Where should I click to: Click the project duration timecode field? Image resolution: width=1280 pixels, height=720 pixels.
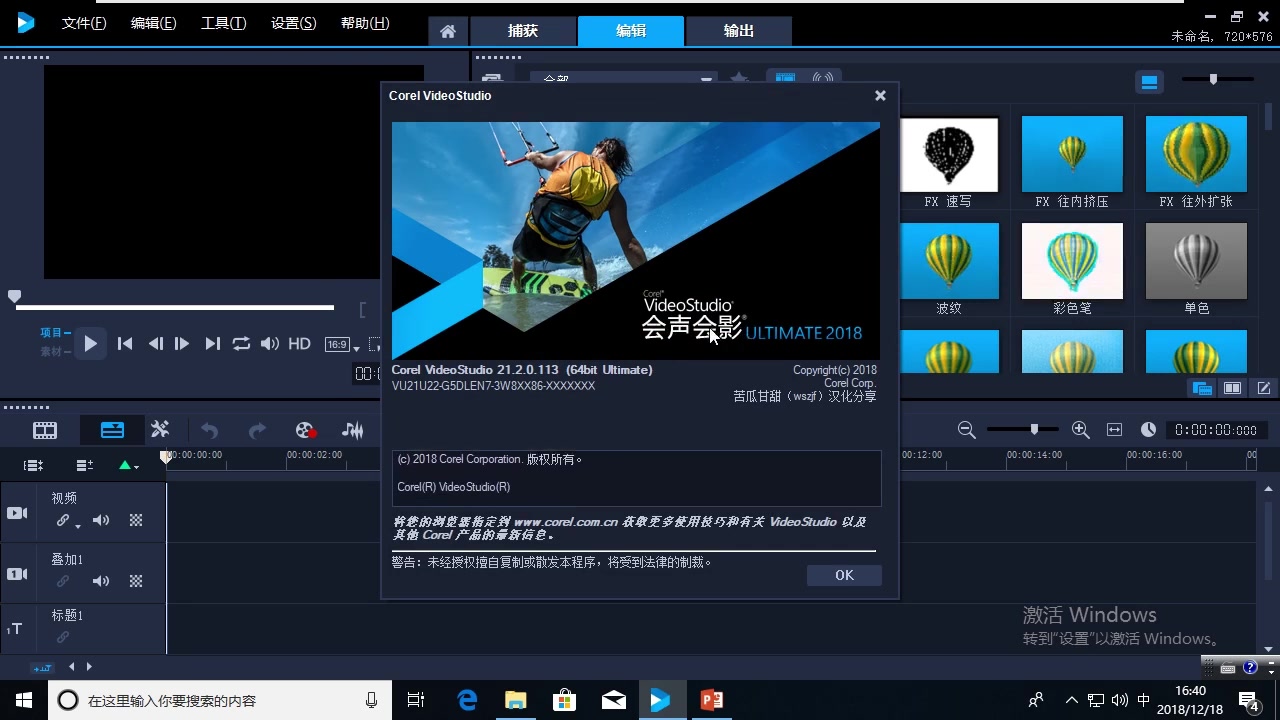(x=1215, y=430)
